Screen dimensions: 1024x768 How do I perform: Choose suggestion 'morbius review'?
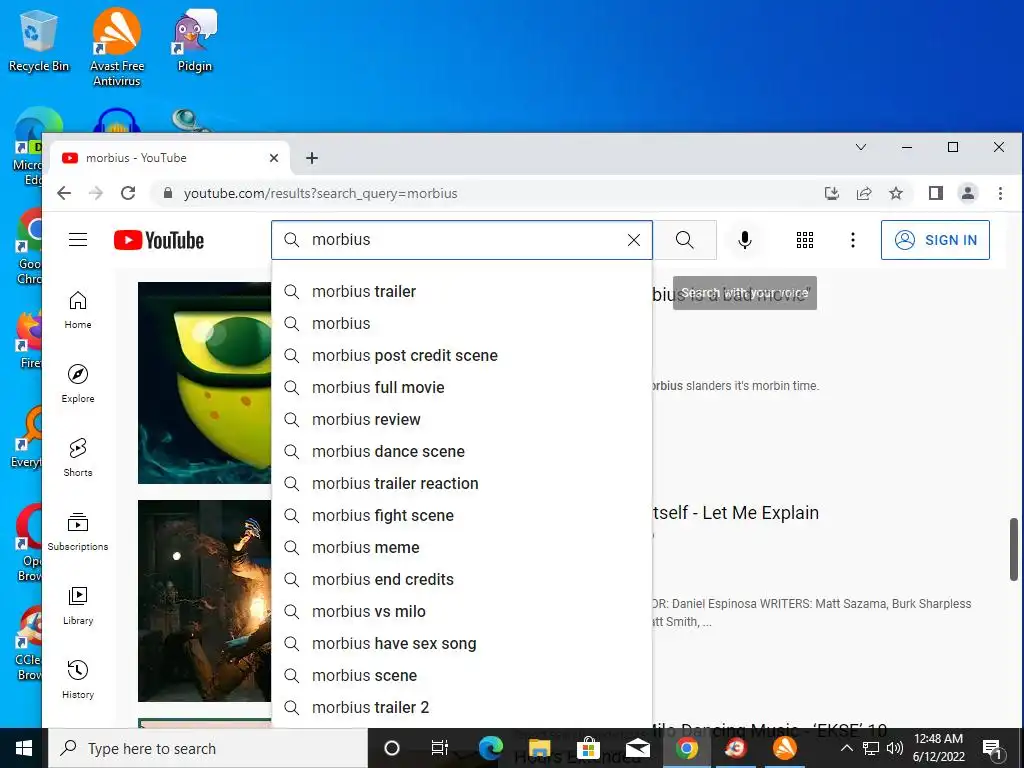(462, 419)
